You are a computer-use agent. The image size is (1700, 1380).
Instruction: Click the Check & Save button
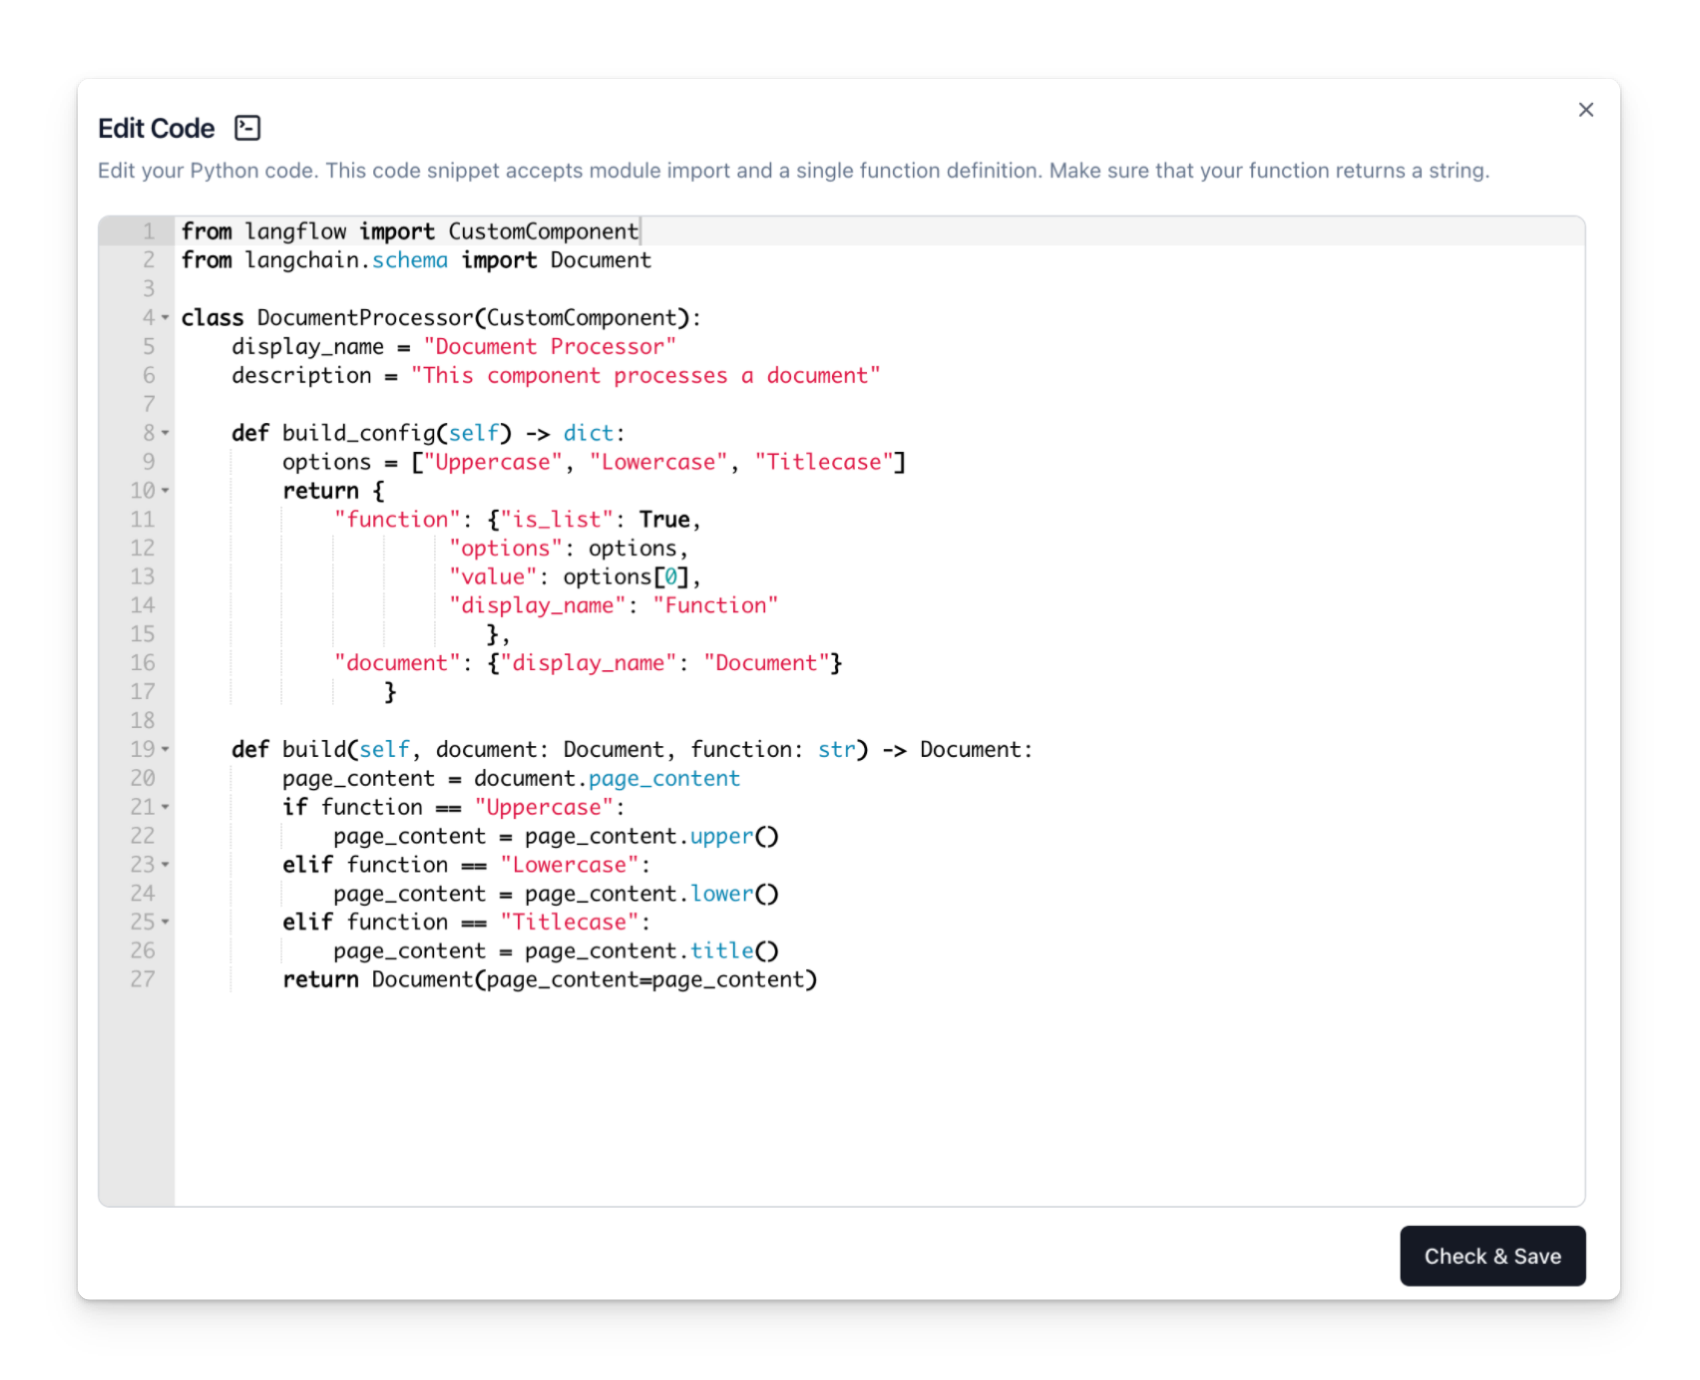(x=1492, y=1256)
